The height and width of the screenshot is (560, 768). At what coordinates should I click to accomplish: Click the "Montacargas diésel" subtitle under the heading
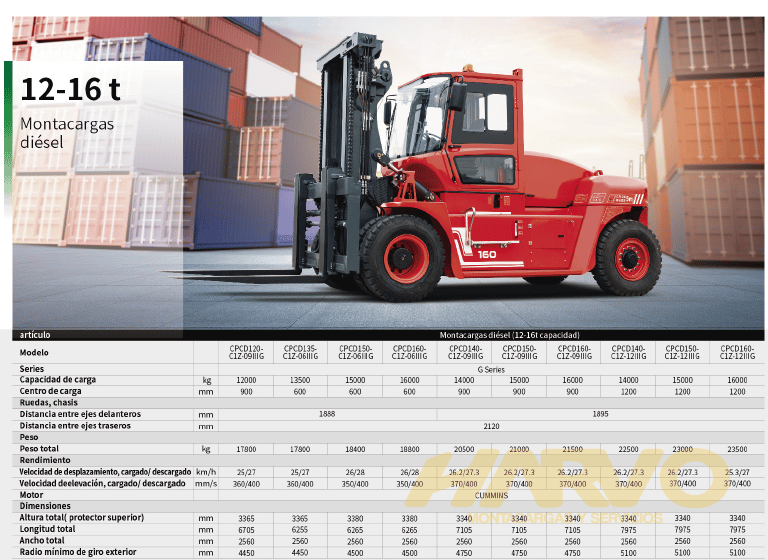67,133
